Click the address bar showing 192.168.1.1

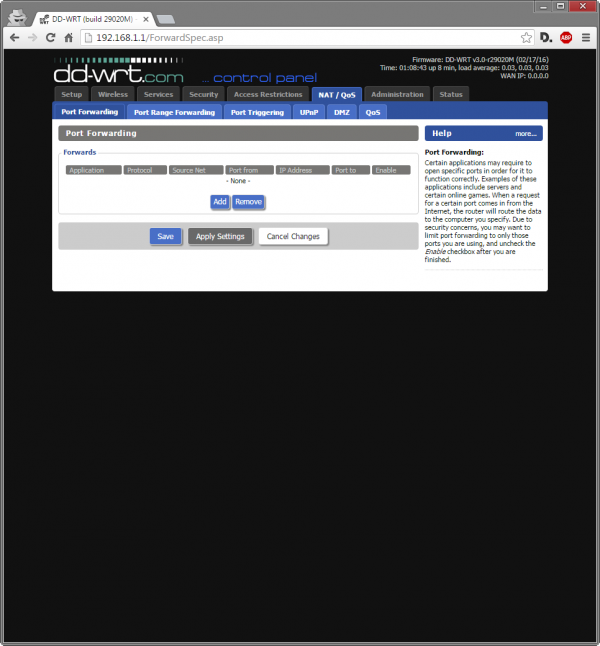pyautogui.click(x=300, y=37)
